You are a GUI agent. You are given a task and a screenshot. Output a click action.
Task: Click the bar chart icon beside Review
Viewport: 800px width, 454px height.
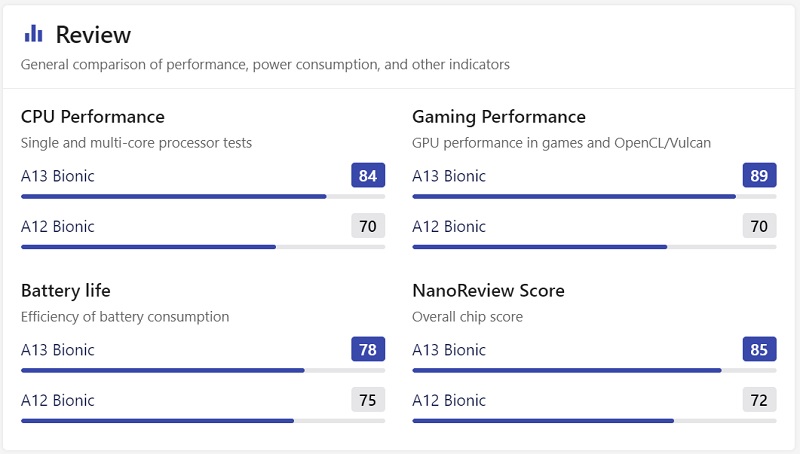tap(34, 34)
